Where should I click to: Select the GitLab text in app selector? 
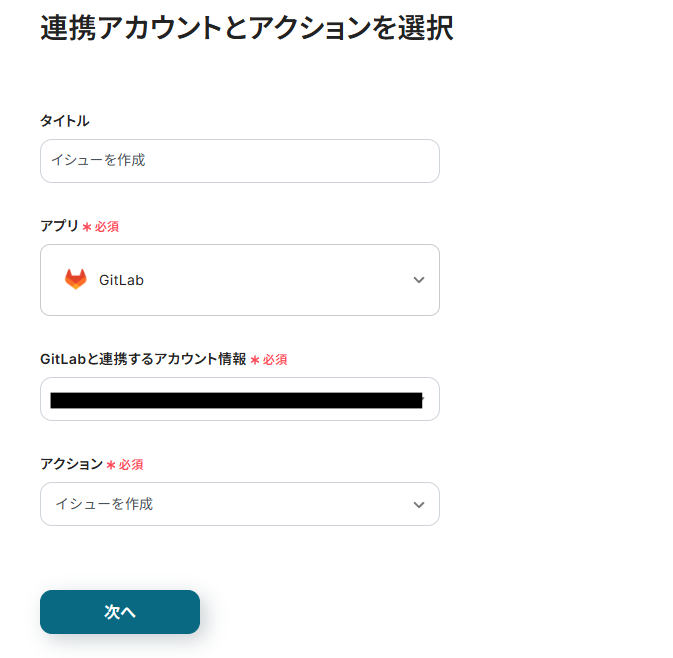coord(121,281)
